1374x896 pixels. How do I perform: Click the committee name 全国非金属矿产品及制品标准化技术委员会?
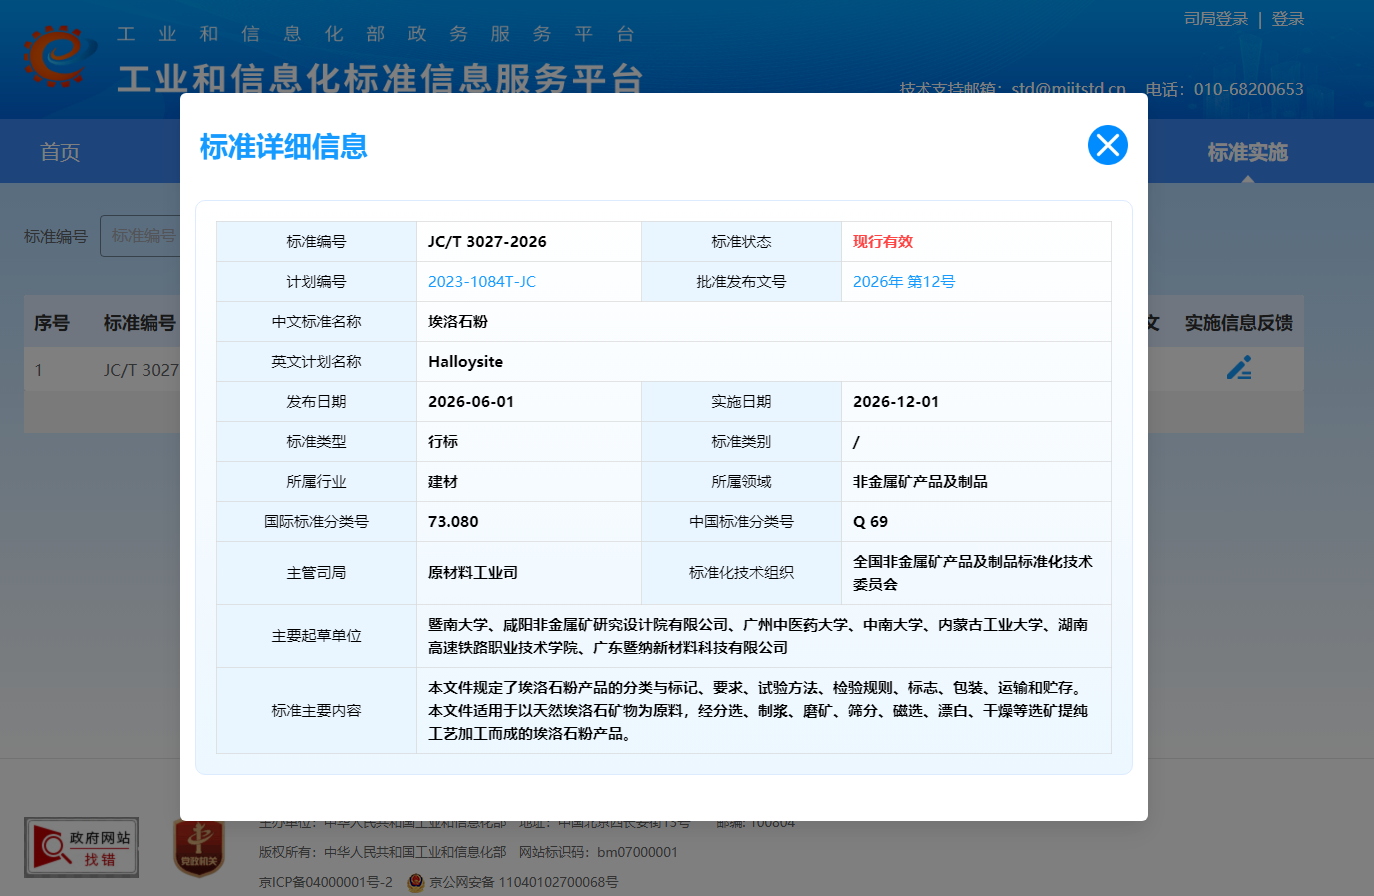973,573
